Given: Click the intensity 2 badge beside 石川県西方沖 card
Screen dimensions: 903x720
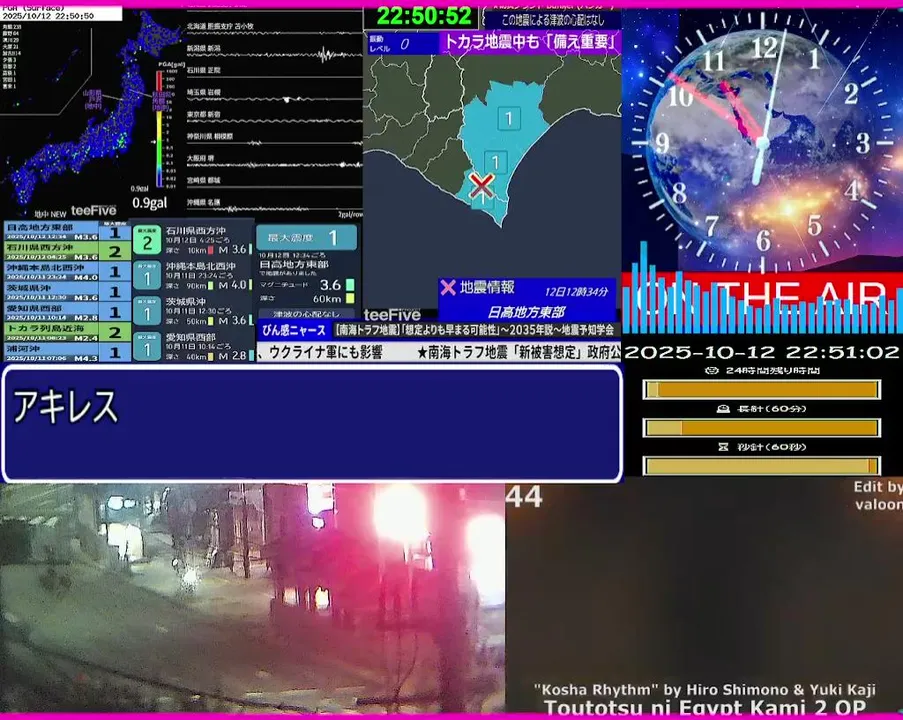Looking at the screenshot, I should (x=147, y=240).
